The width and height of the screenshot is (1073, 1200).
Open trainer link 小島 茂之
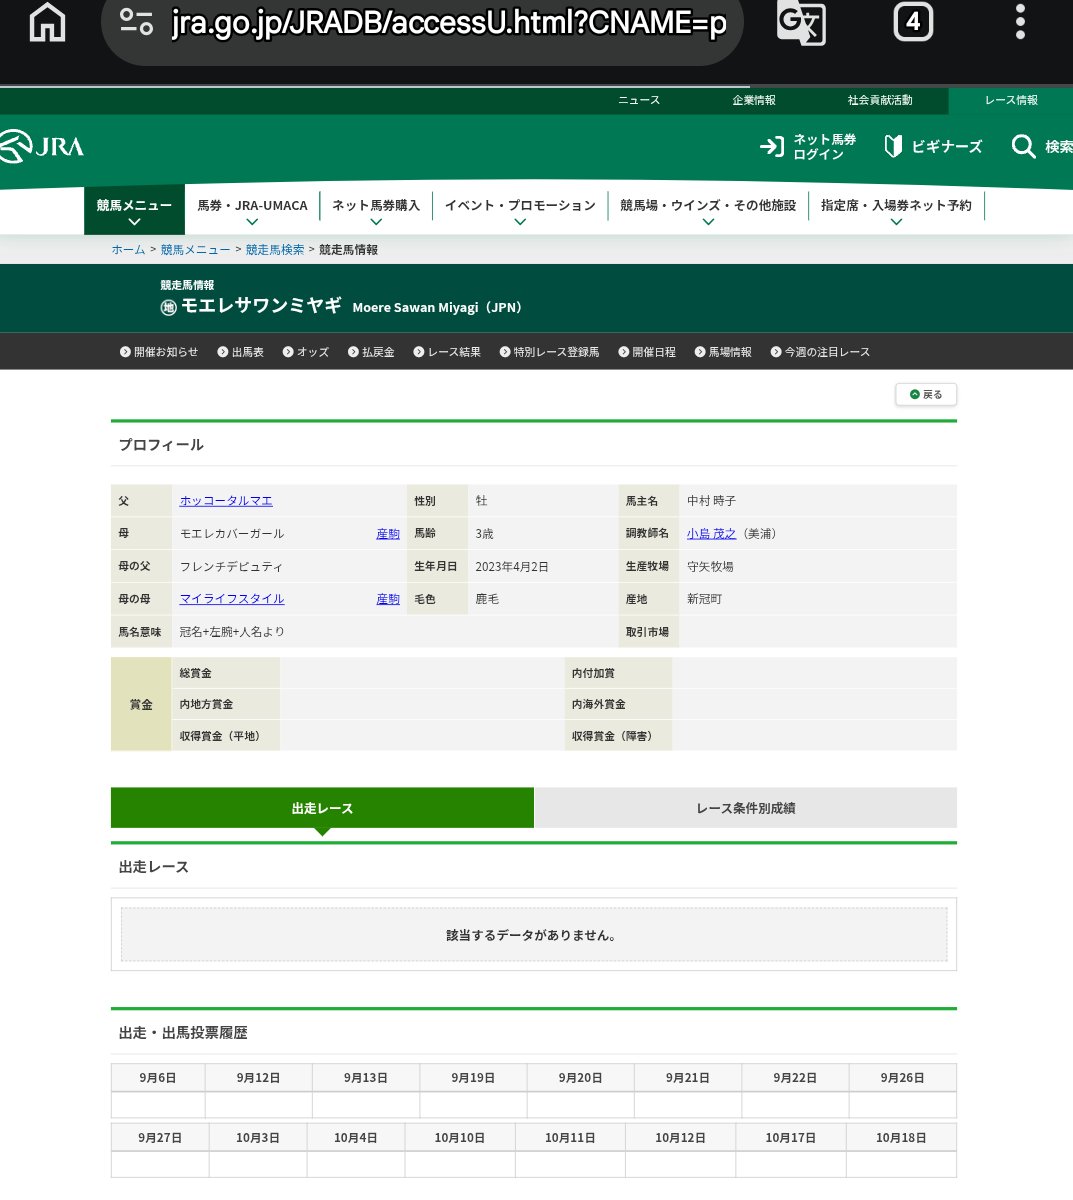[711, 534]
